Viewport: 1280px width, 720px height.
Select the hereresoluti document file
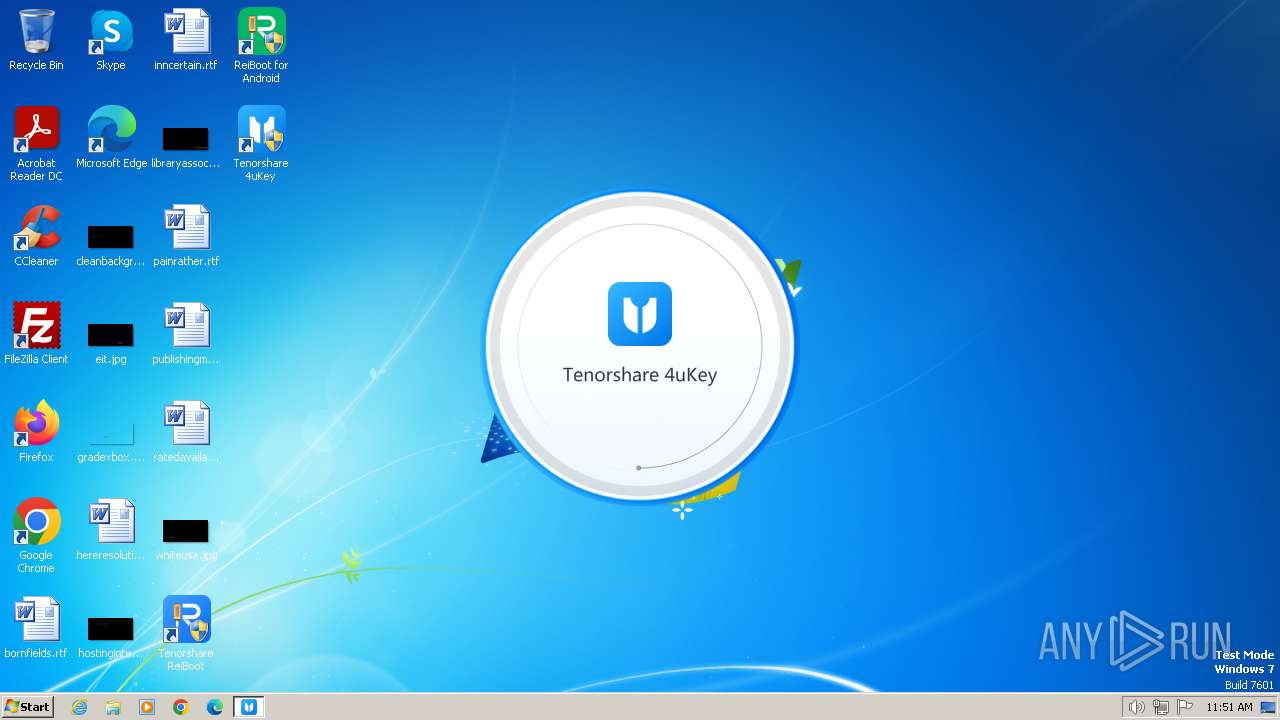pyautogui.click(x=111, y=529)
